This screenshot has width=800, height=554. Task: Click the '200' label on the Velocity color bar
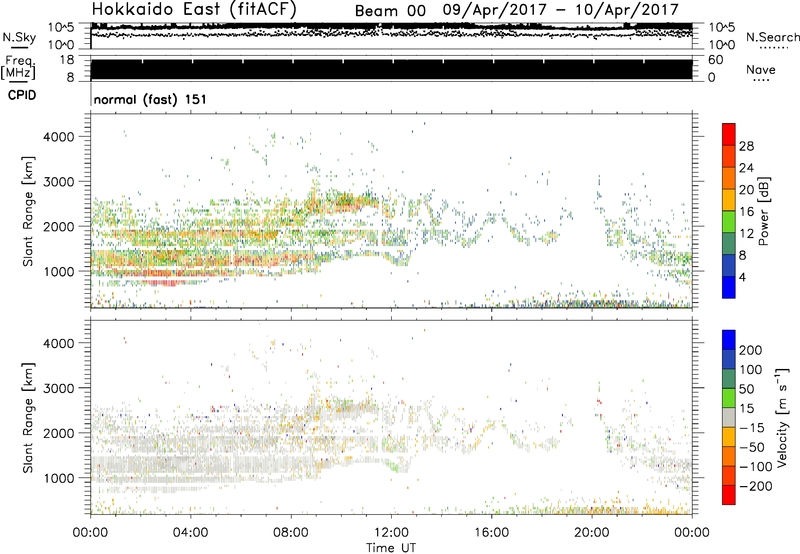751,350
